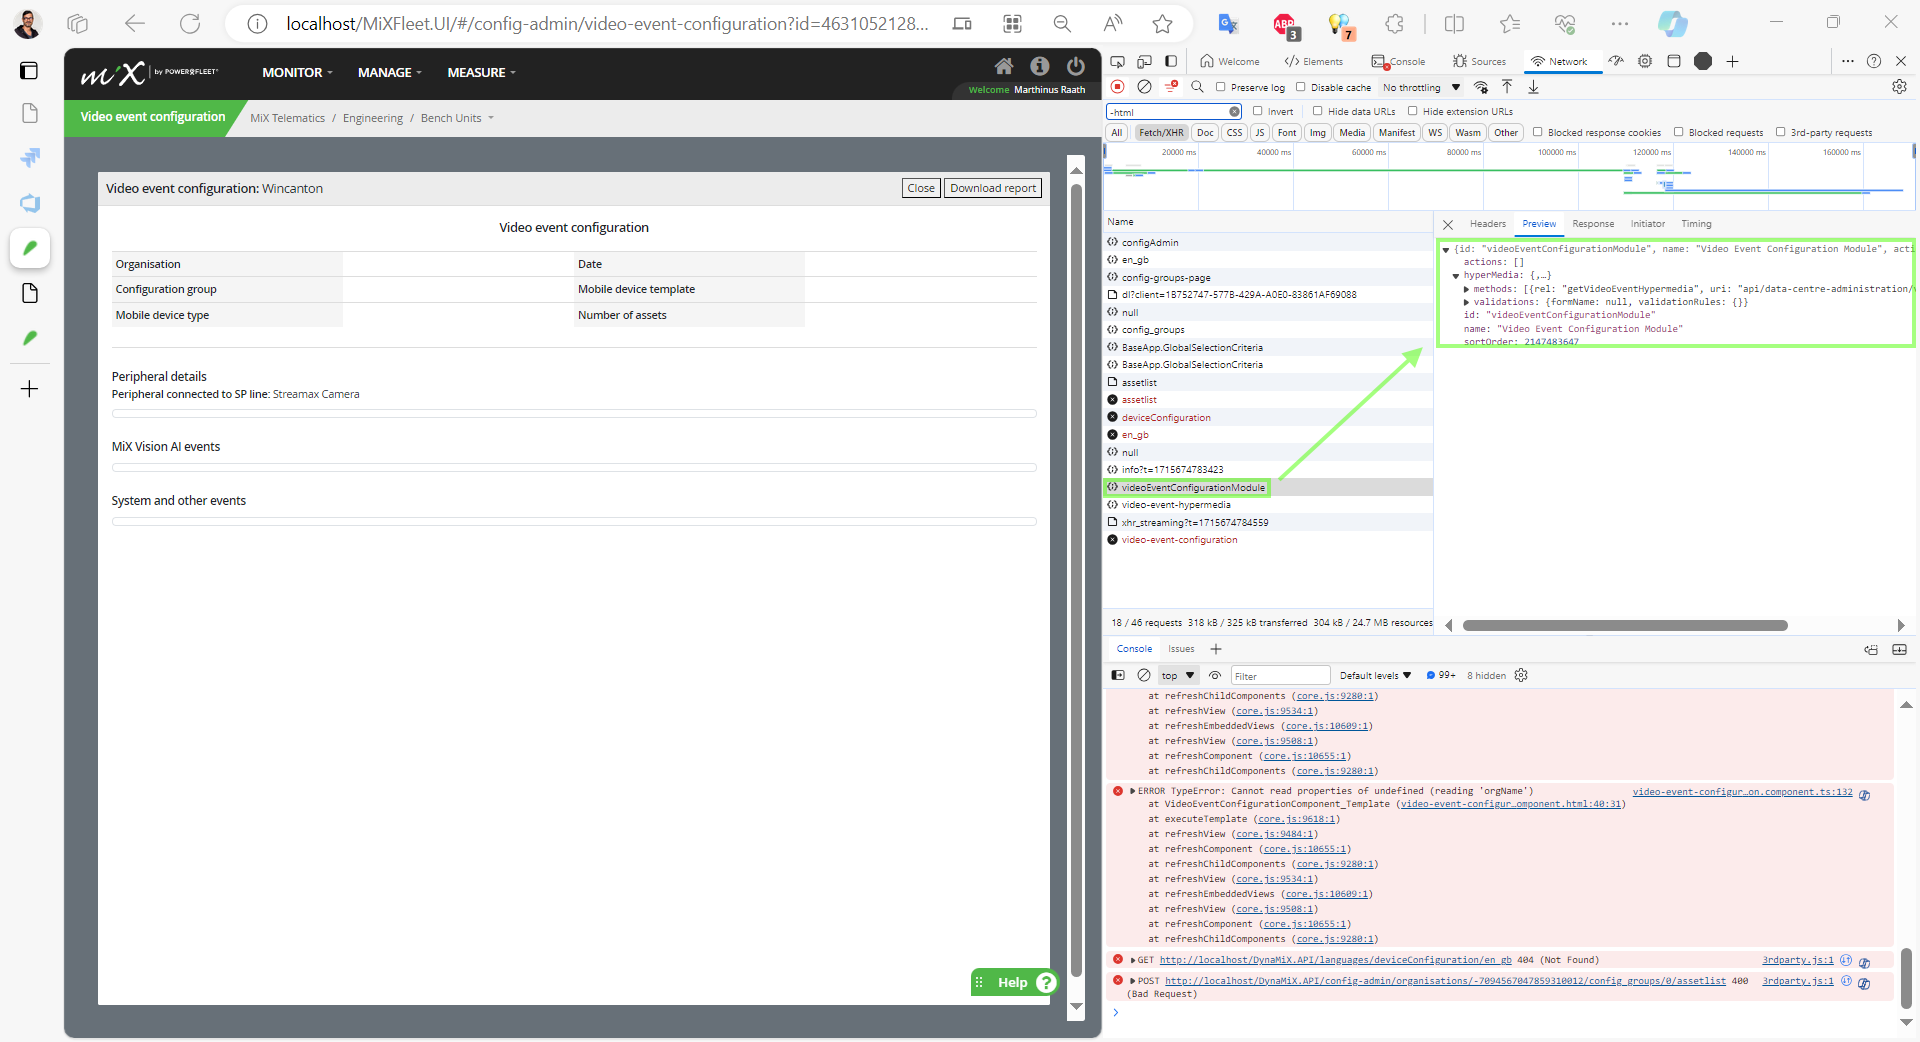Open DevTools Network settings gear
Viewport: 1920px width, 1042px height.
pos(1898,87)
